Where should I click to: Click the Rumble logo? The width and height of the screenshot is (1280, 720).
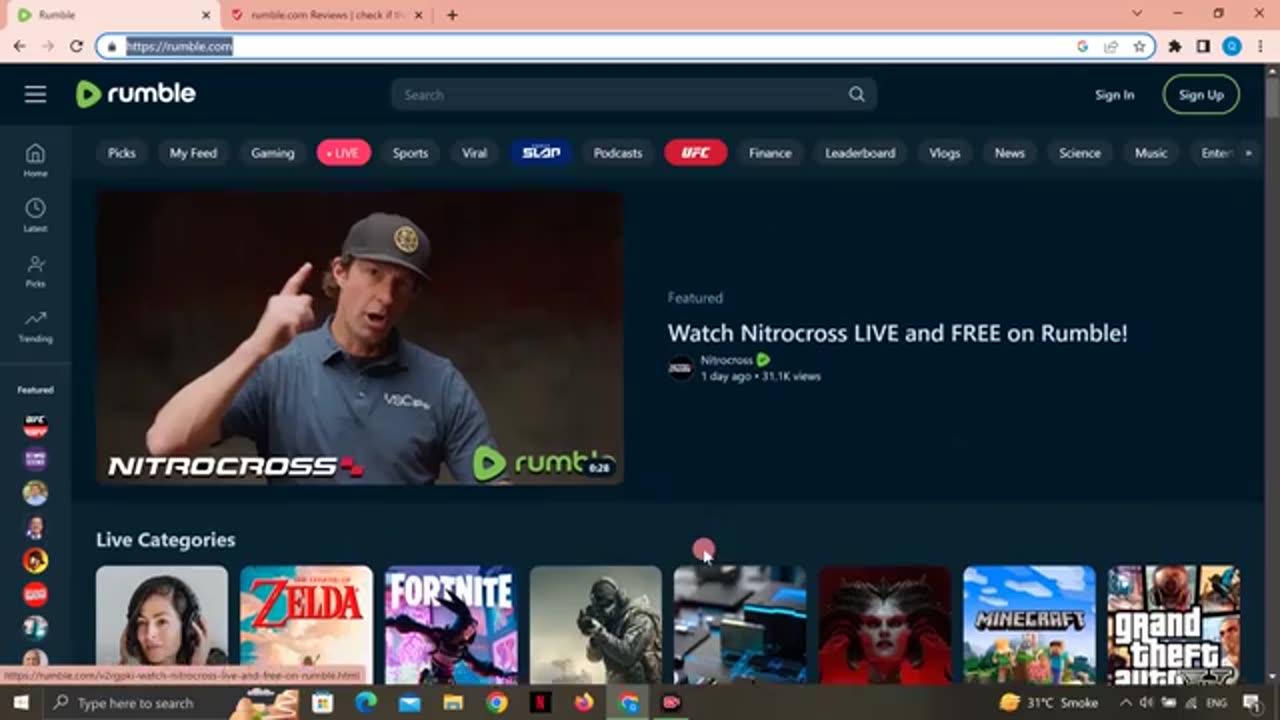136,94
